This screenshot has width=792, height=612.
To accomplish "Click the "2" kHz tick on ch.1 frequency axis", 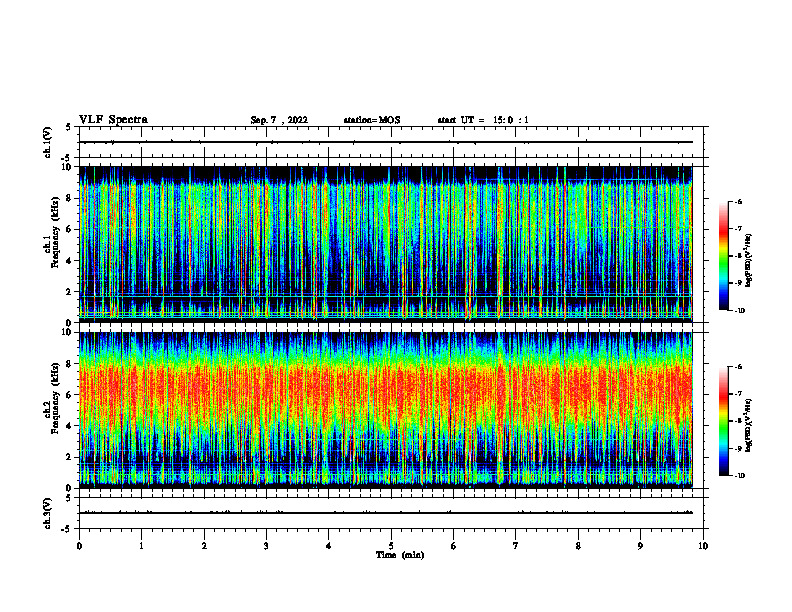I will (70, 292).
